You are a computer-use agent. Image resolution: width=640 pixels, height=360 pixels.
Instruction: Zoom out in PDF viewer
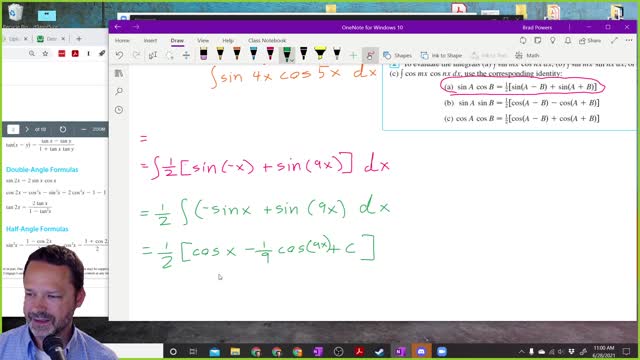(83, 129)
